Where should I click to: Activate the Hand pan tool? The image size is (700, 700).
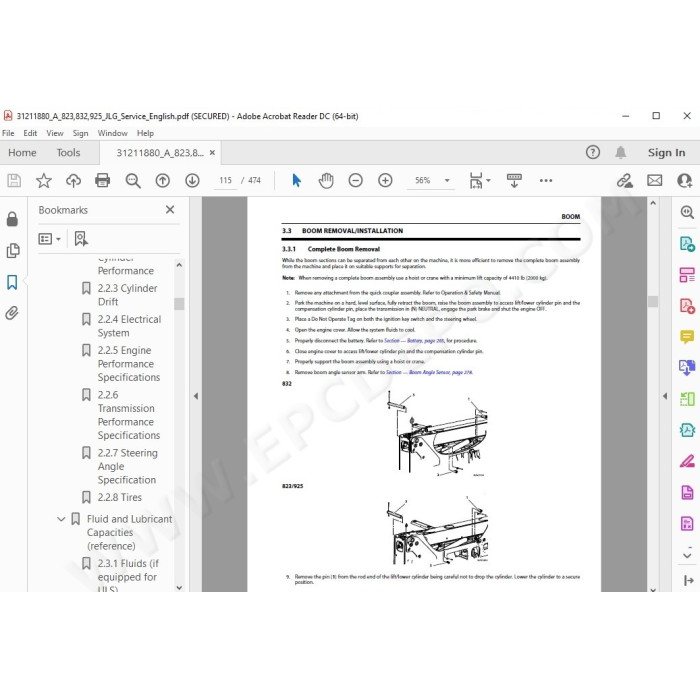(x=326, y=180)
